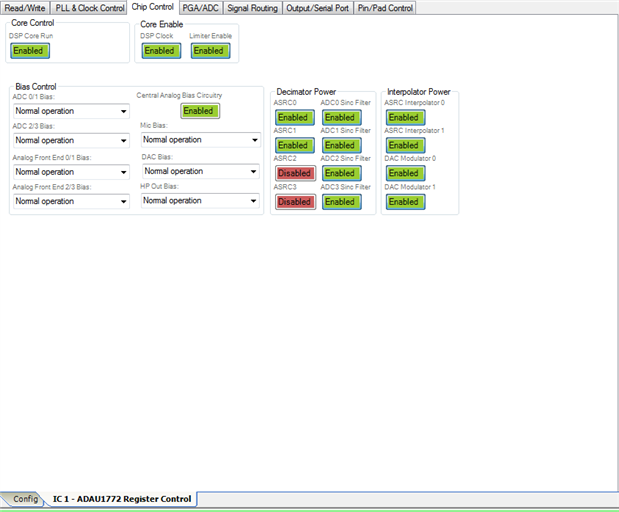Image resolution: width=619 pixels, height=512 pixels.
Task: Toggle ASRC Interpolator 0 power
Action: click(x=405, y=118)
